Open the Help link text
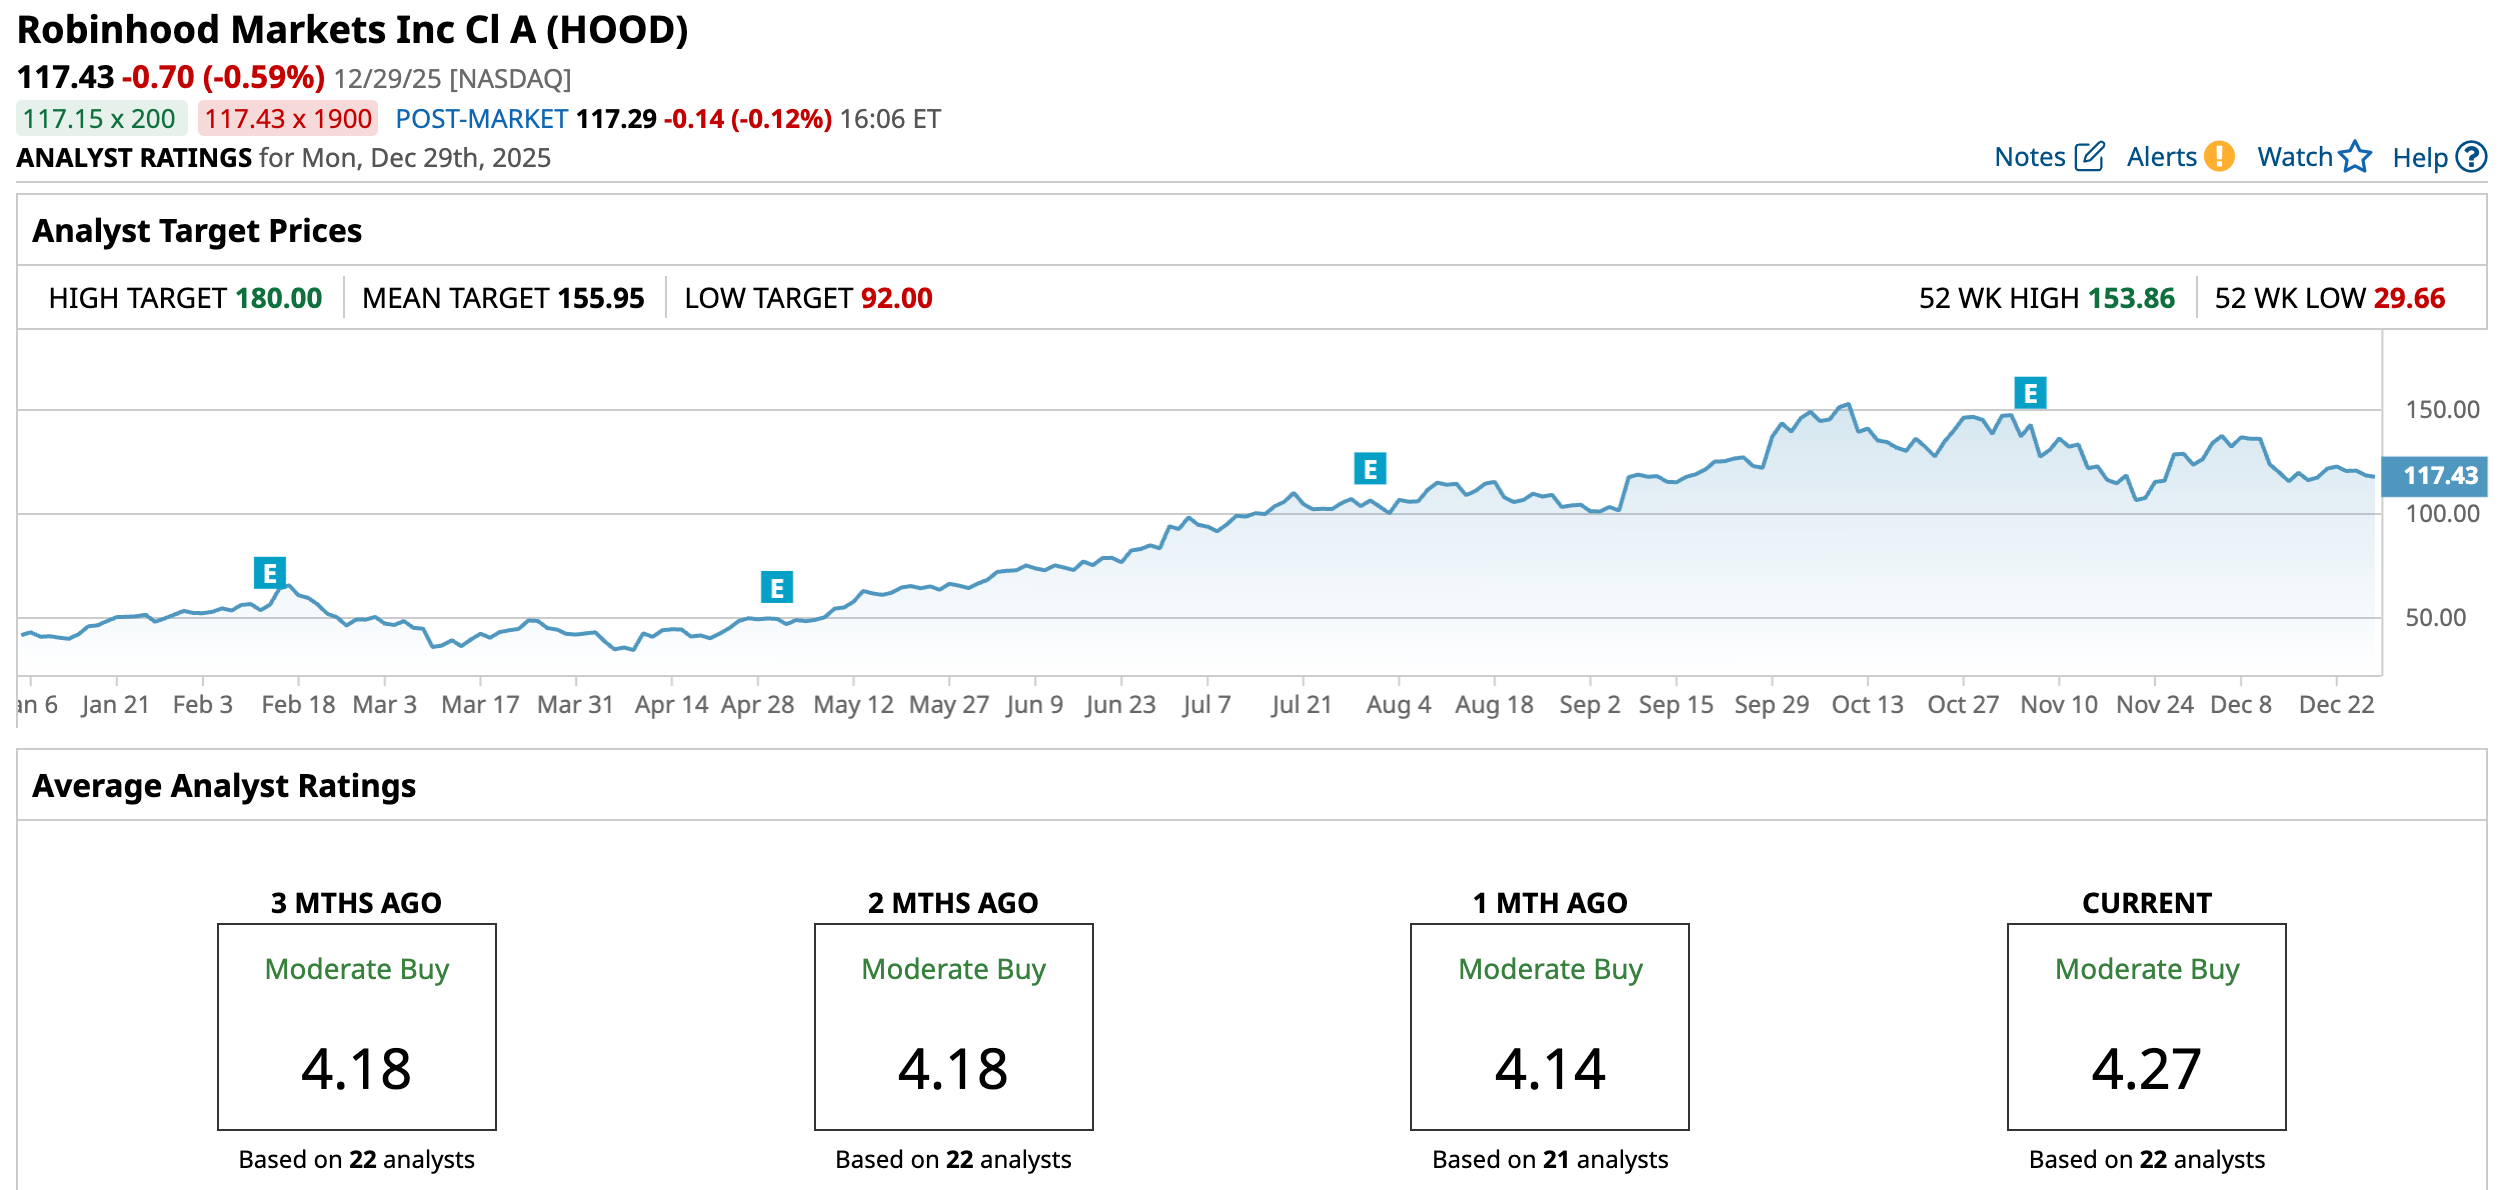Image resolution: width=2500 pixels, height=1190 pixels. pyautogui.click(x=2419, y=157)
